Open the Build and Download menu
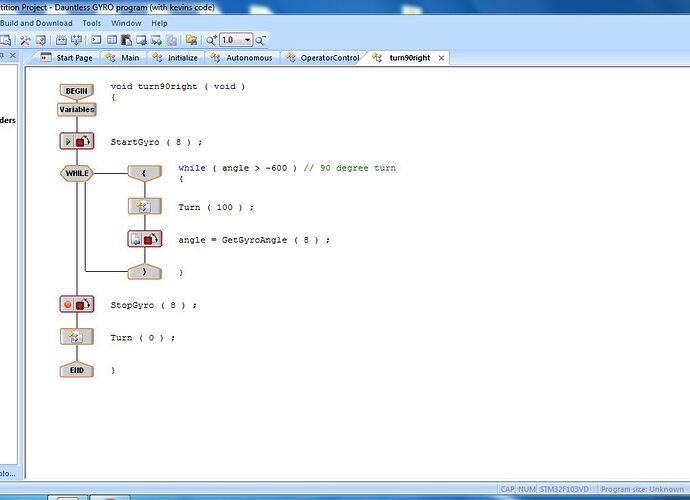 pos(36,23)
